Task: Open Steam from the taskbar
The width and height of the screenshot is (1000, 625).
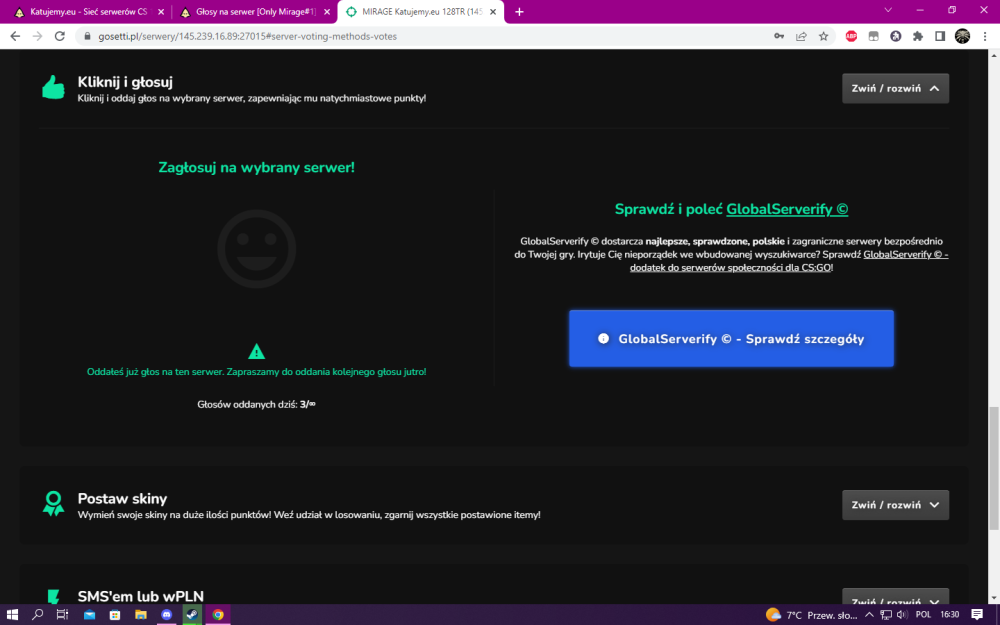Action: [192, 615]
